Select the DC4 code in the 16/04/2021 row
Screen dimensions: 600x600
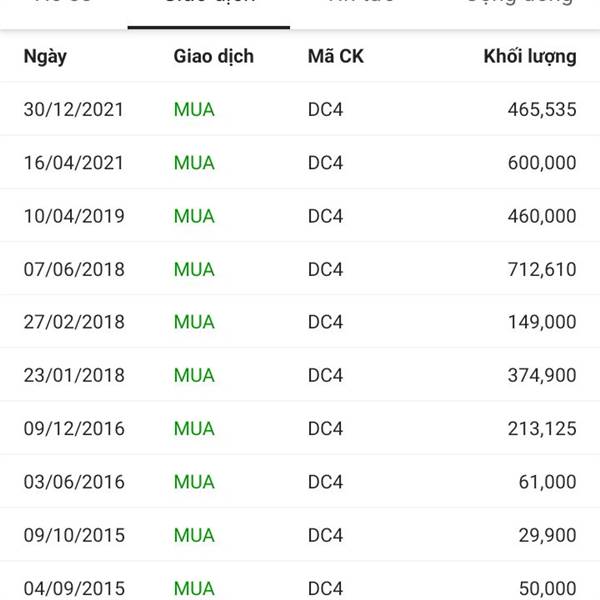click(x=325, y=163)
